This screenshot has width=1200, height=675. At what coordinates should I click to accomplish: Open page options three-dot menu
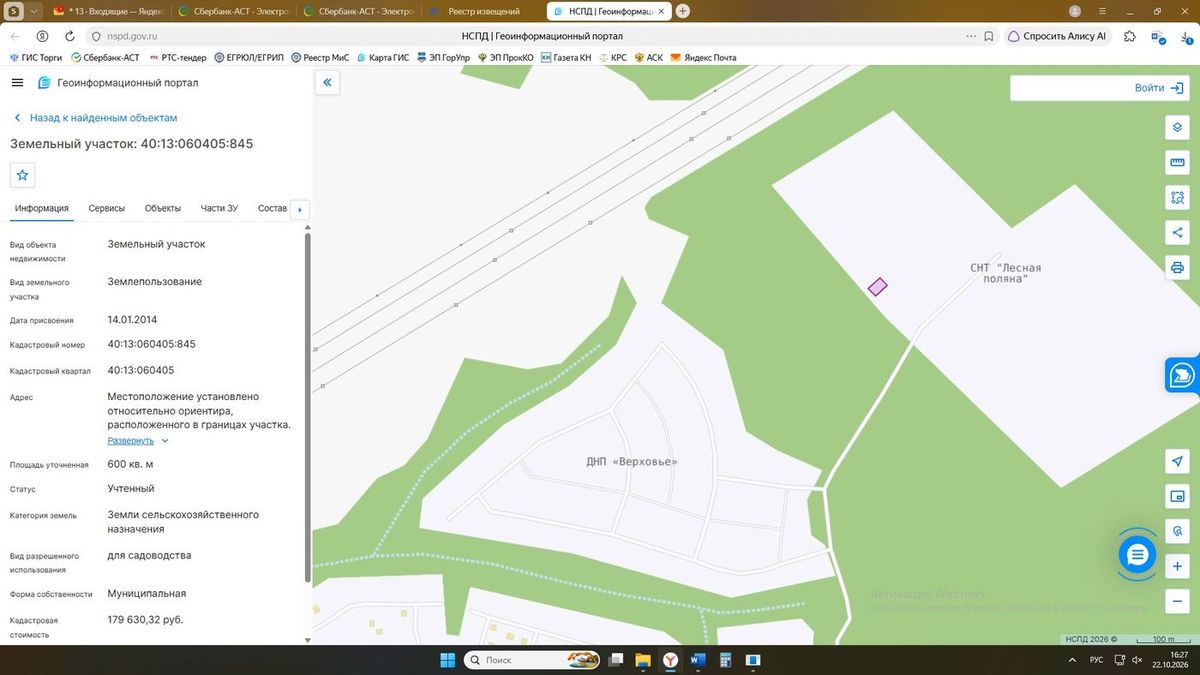(970, 36)
